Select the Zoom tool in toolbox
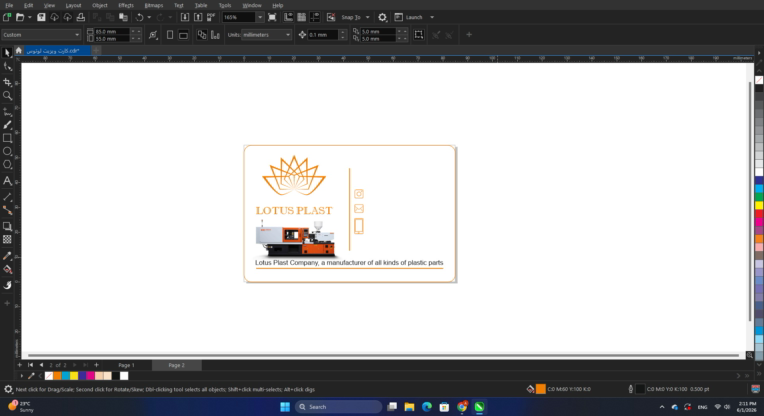The image size is (764, 416). [7, 95]
